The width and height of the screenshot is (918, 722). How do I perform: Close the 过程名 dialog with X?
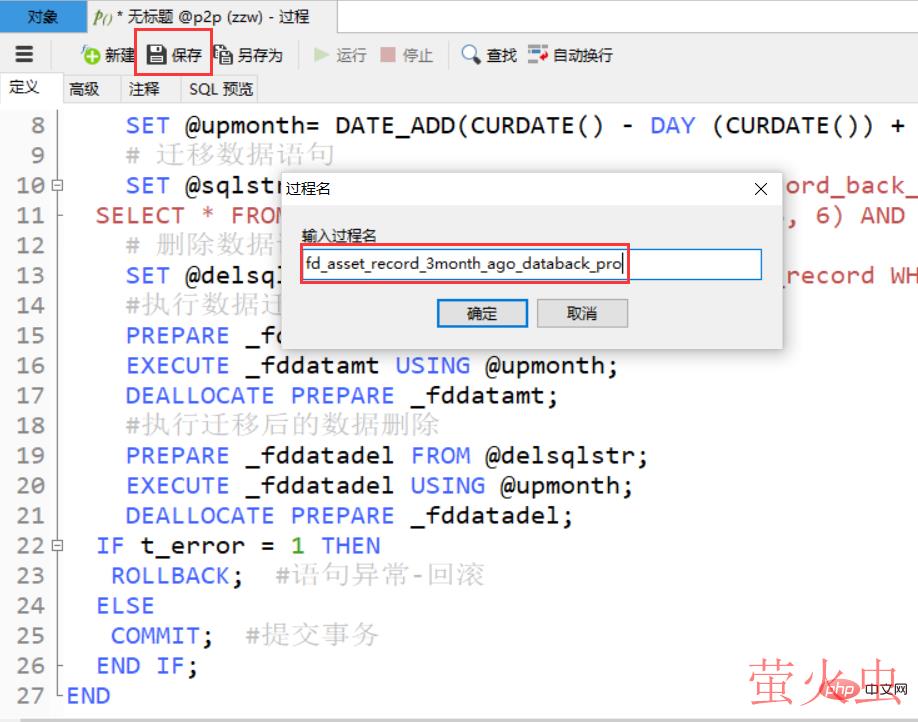click(761, 189)
